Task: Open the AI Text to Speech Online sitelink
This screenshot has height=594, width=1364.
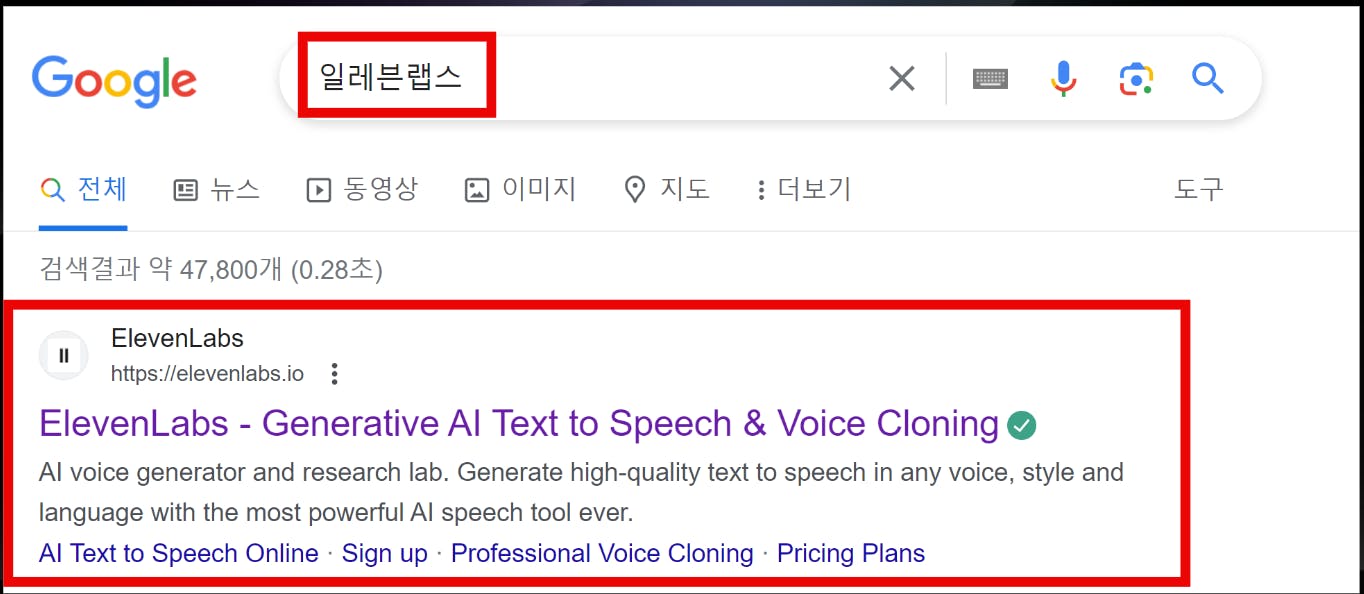Action: pyautogui.click(x=179, y=553)
